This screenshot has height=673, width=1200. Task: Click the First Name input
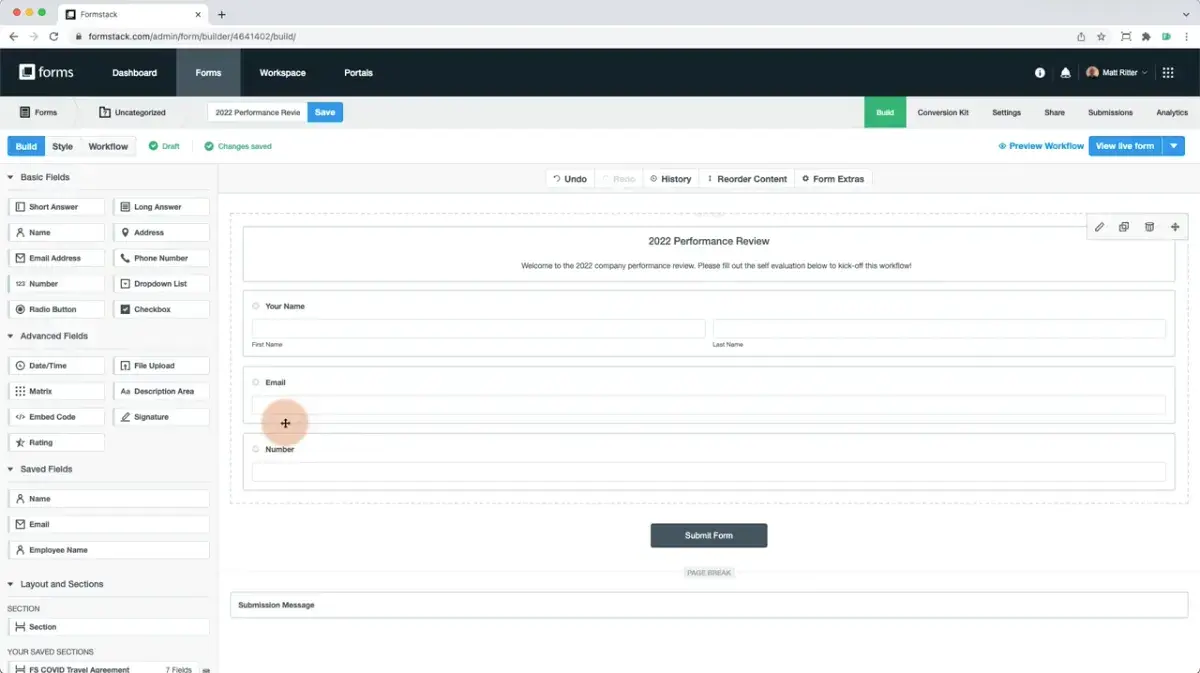click(x=478, y=328)
